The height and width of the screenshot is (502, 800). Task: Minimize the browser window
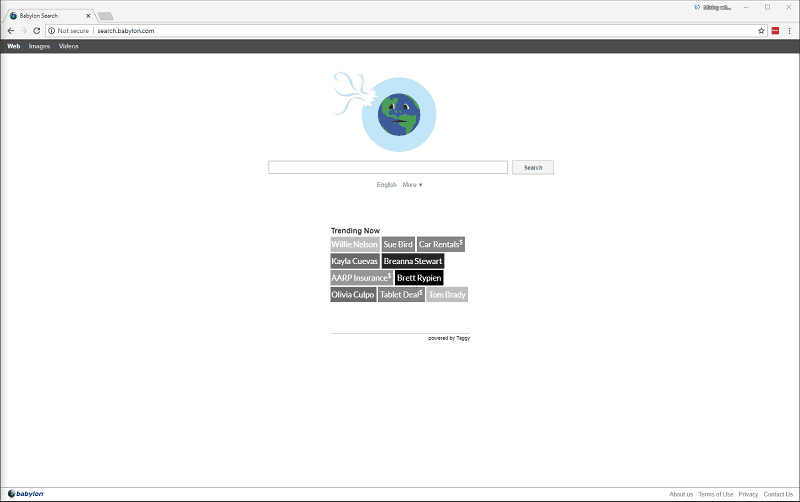point(746,7)
